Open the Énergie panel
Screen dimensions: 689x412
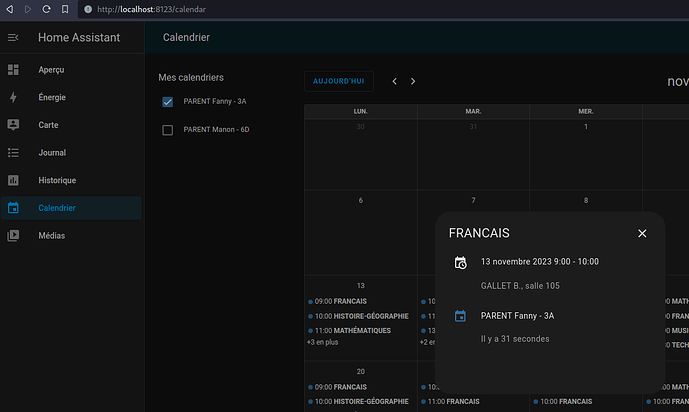click(x=51, y=97)
